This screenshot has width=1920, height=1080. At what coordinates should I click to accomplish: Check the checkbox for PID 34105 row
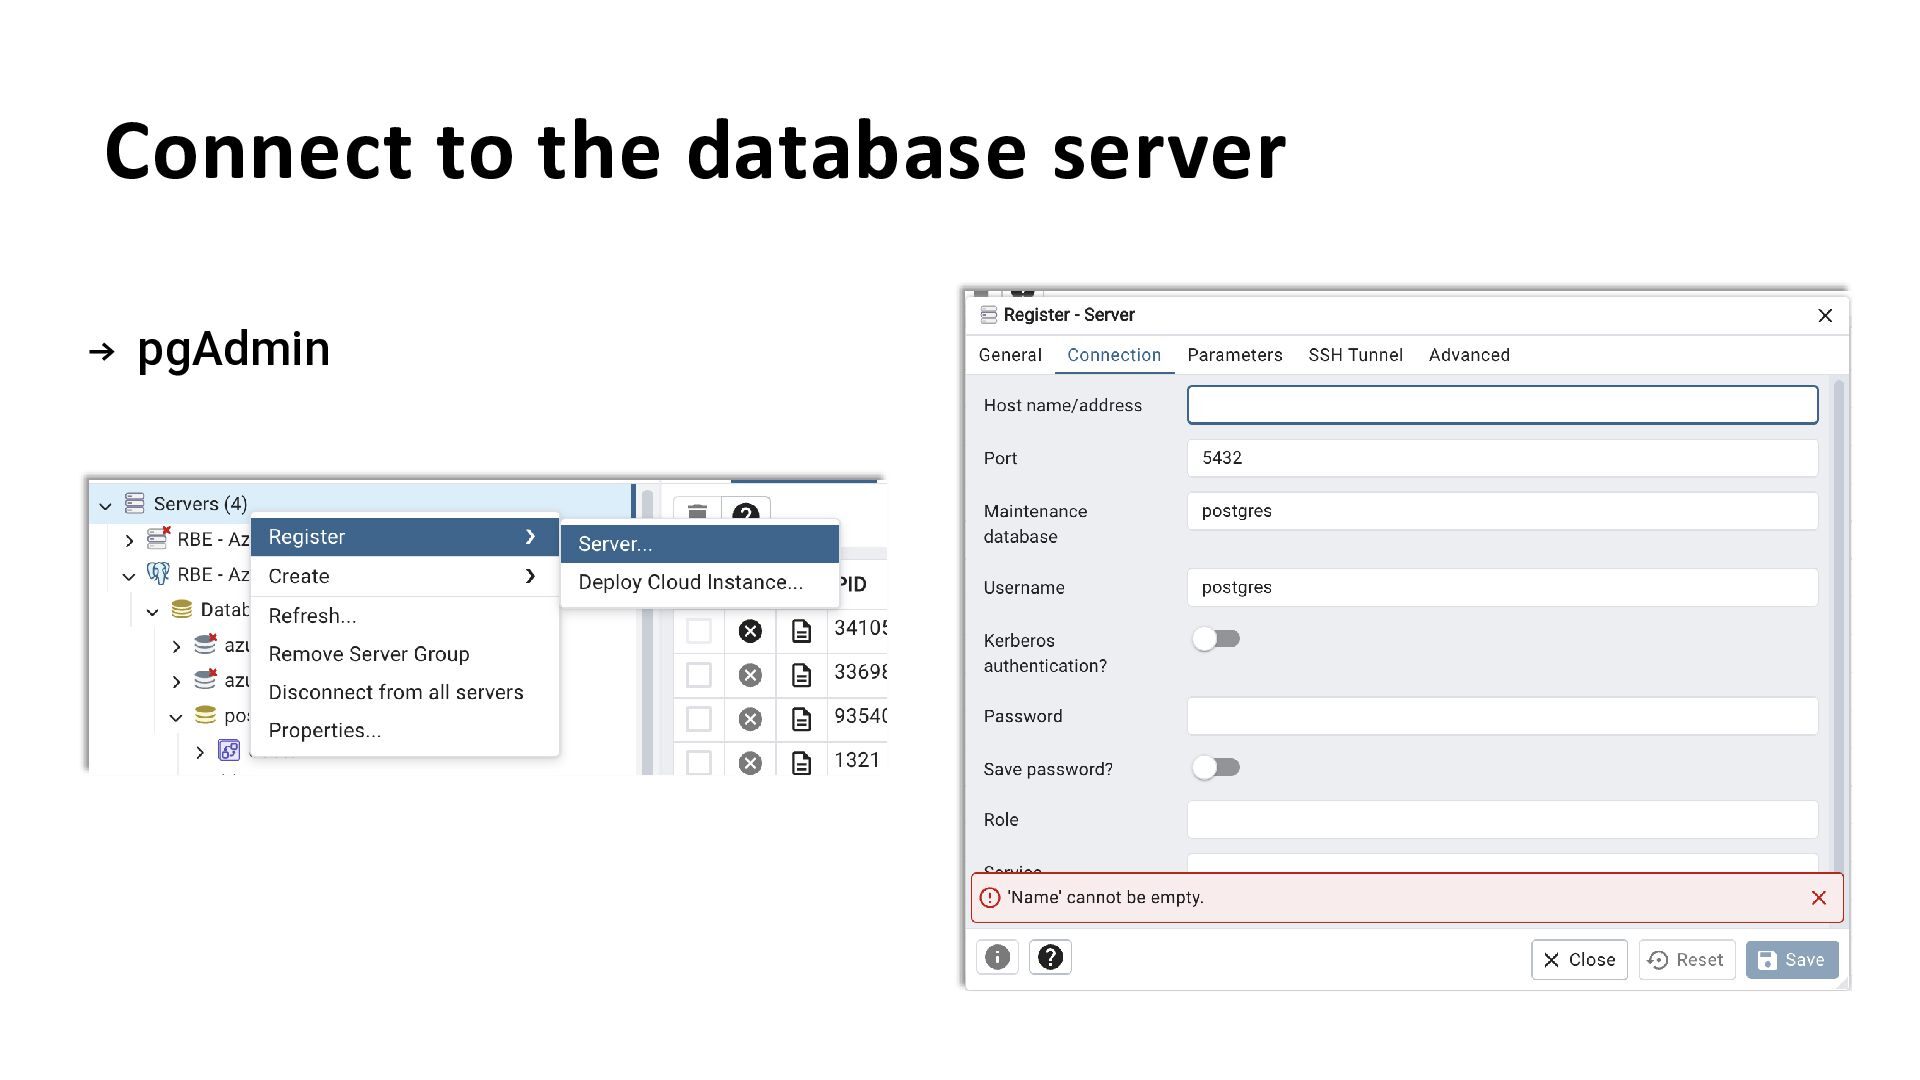click(699, 631)
